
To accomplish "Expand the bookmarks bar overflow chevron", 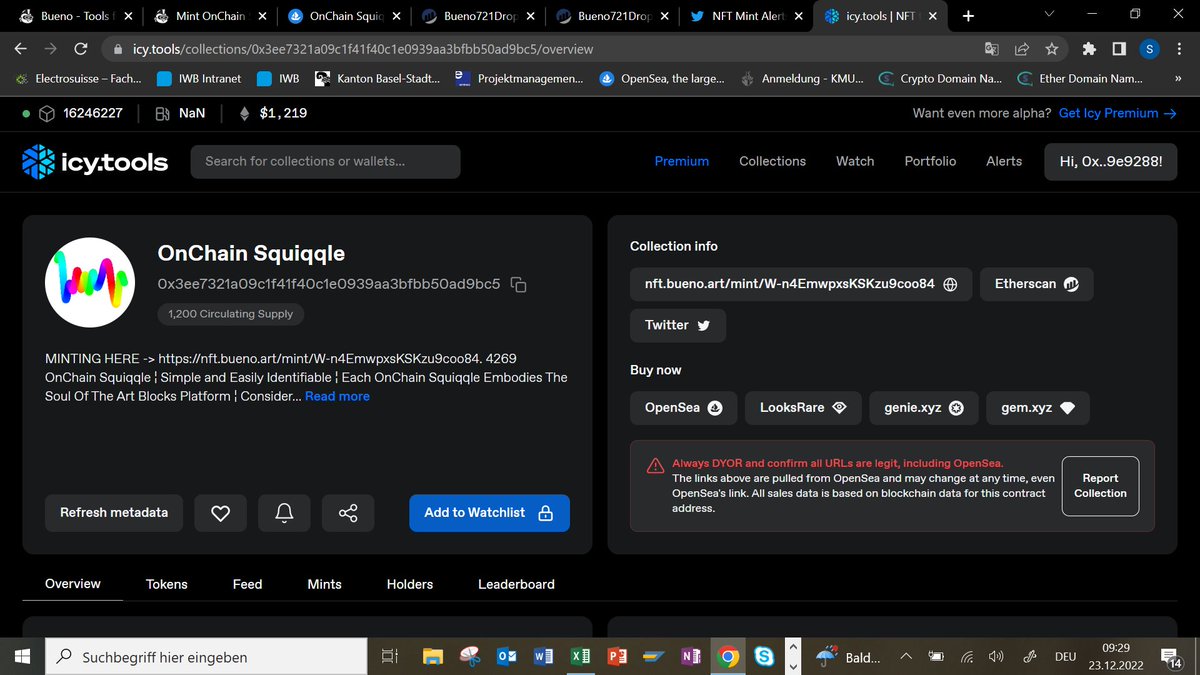I will click(x=1178, y=78).
